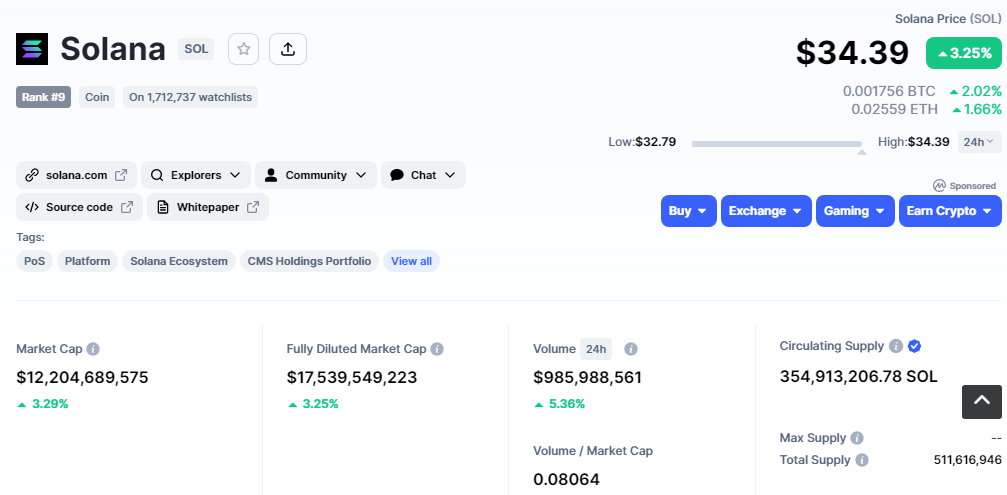This screenshot has width=1007, height=495.
Task: Click the Max Supply info icon
Action: coord(857,439)
